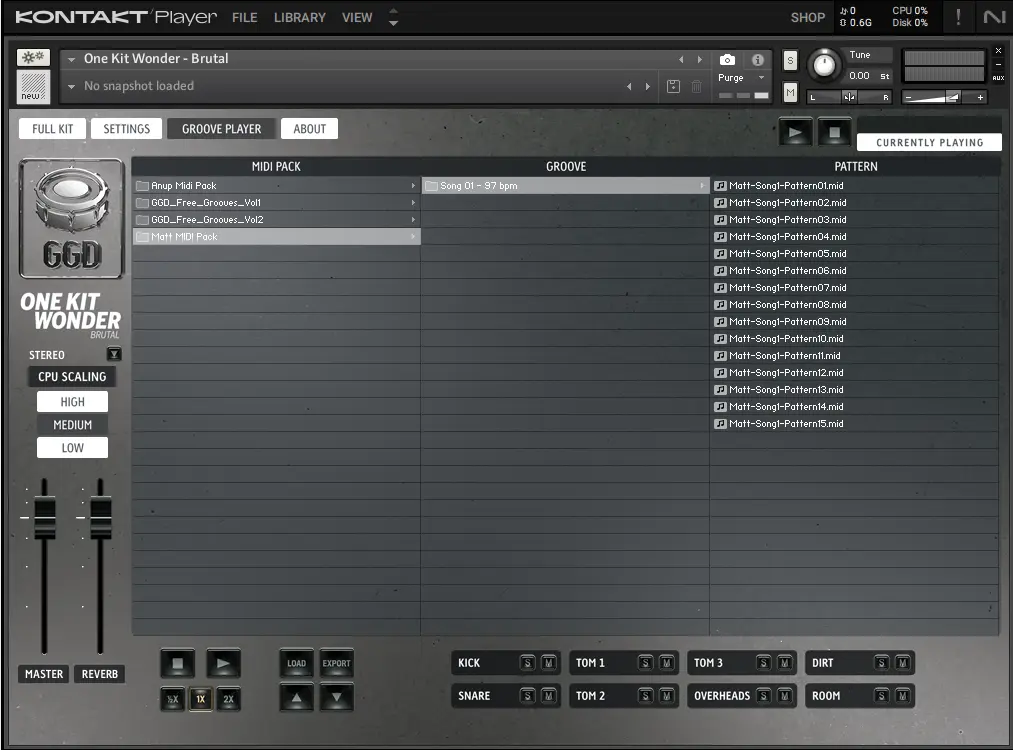Viewport: 1013px width, 750px height.
Task: Play the currently playing pattern preview
Action: pos(795,132)
